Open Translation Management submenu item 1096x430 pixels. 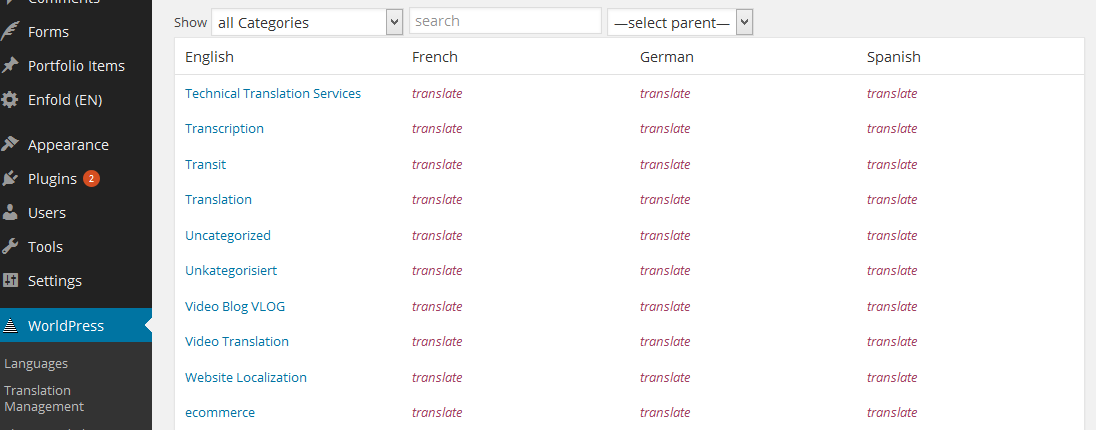[44, 398]
